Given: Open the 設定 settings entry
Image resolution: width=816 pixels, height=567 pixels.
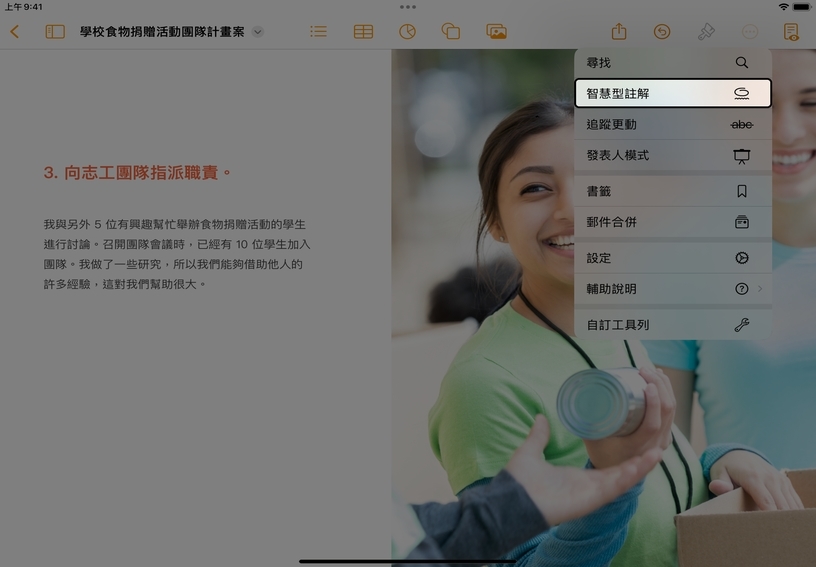Looking at the screenshot, I should [x=673, y=258].
